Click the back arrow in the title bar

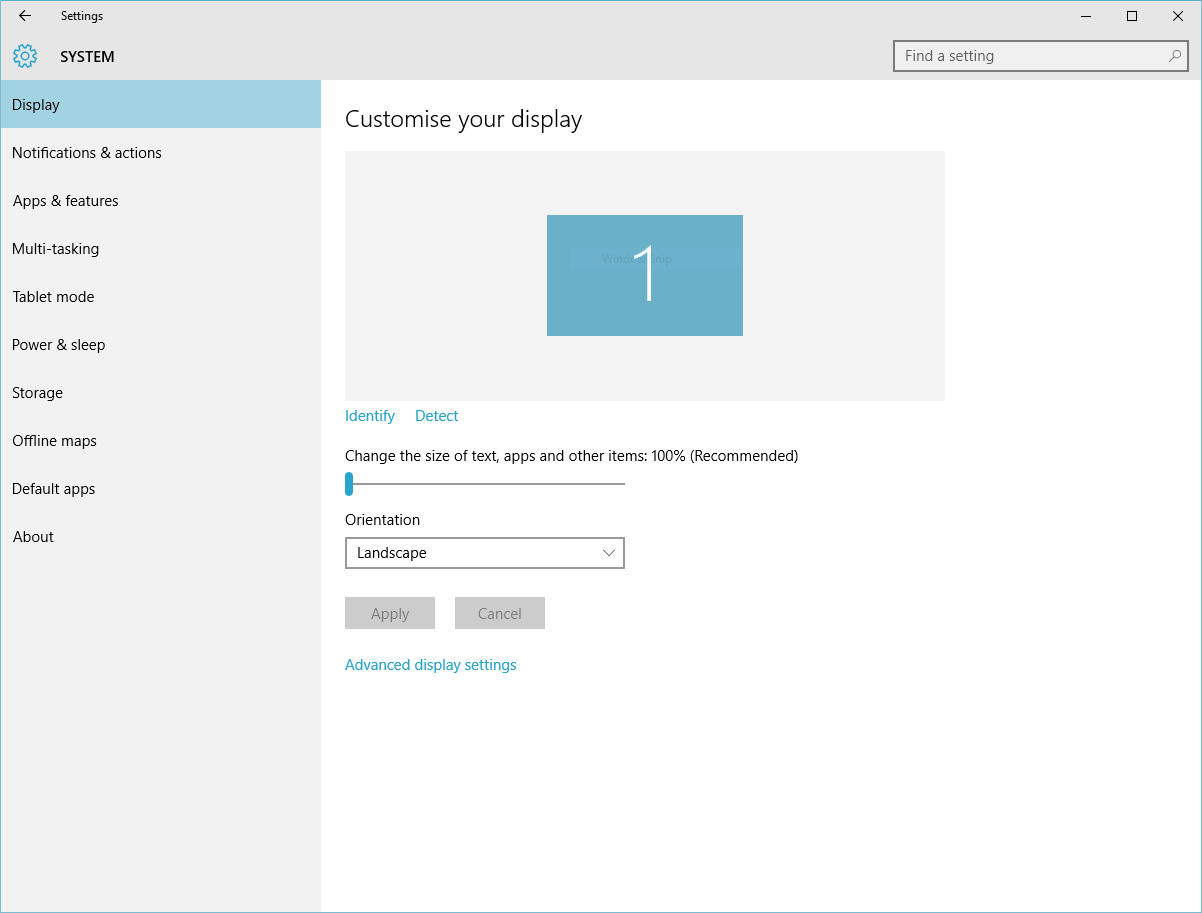coord(25,16)
